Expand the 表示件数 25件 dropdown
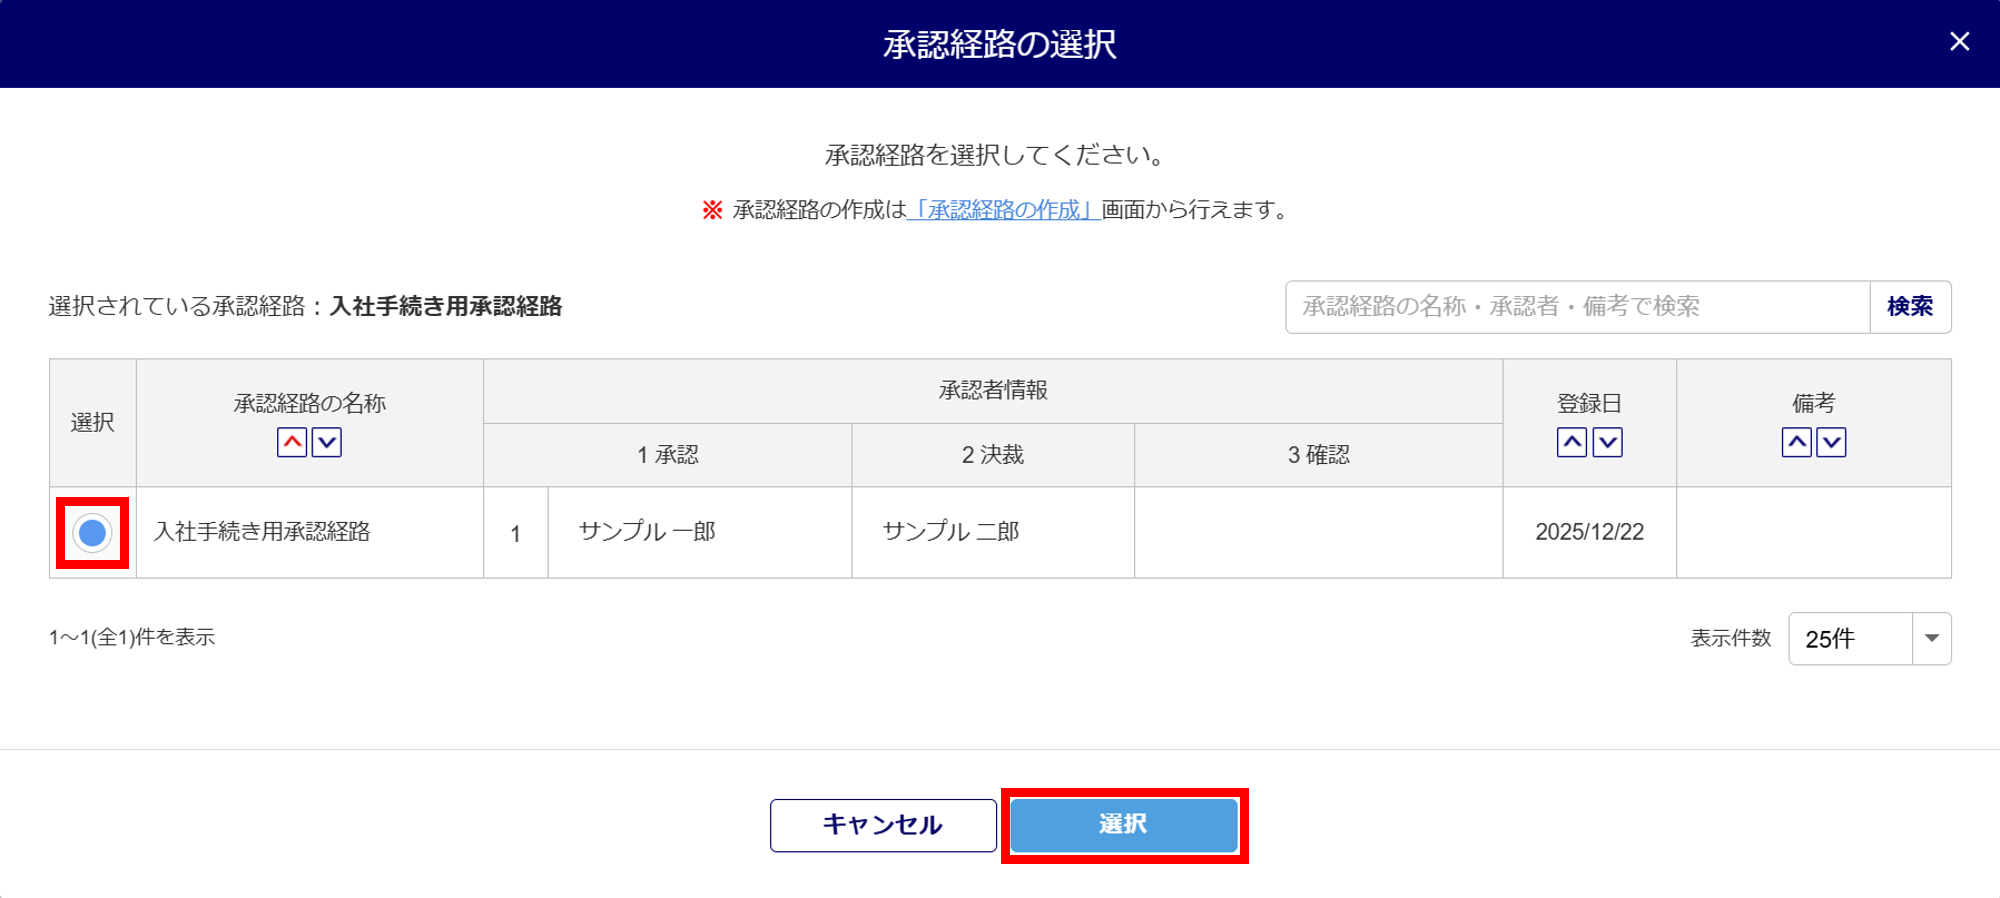 point(1869,639)
